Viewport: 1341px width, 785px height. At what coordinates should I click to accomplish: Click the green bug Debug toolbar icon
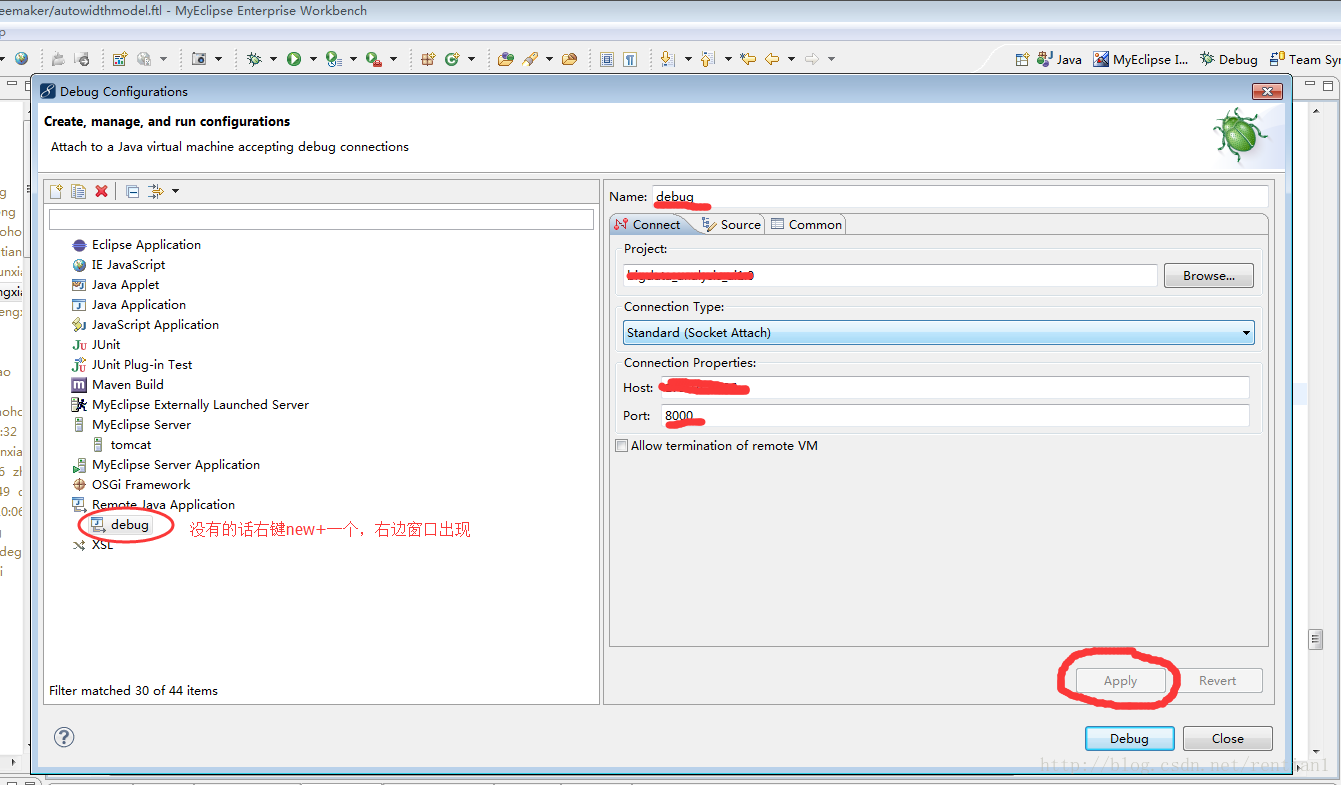(x=254, y=59)
